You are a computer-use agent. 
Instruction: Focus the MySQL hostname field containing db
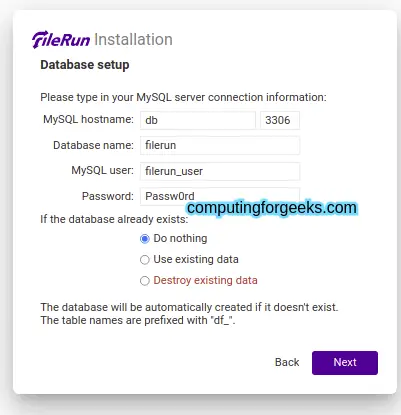coord(198,120)
